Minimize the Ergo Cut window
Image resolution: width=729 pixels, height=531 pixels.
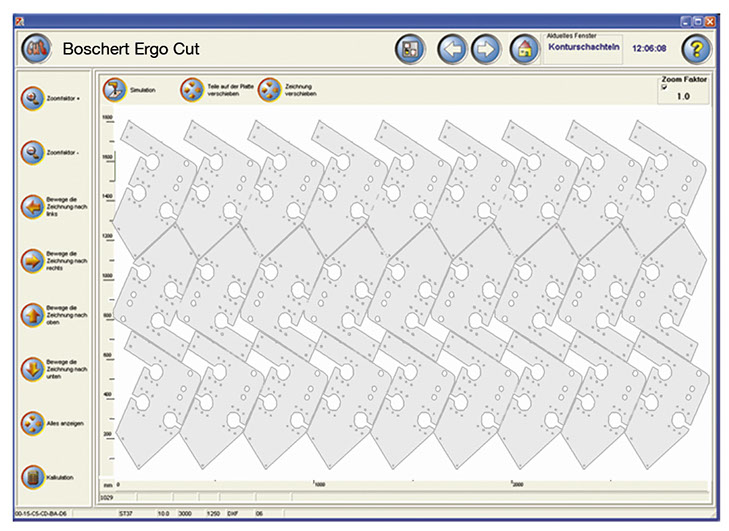(x=686, y=21)
